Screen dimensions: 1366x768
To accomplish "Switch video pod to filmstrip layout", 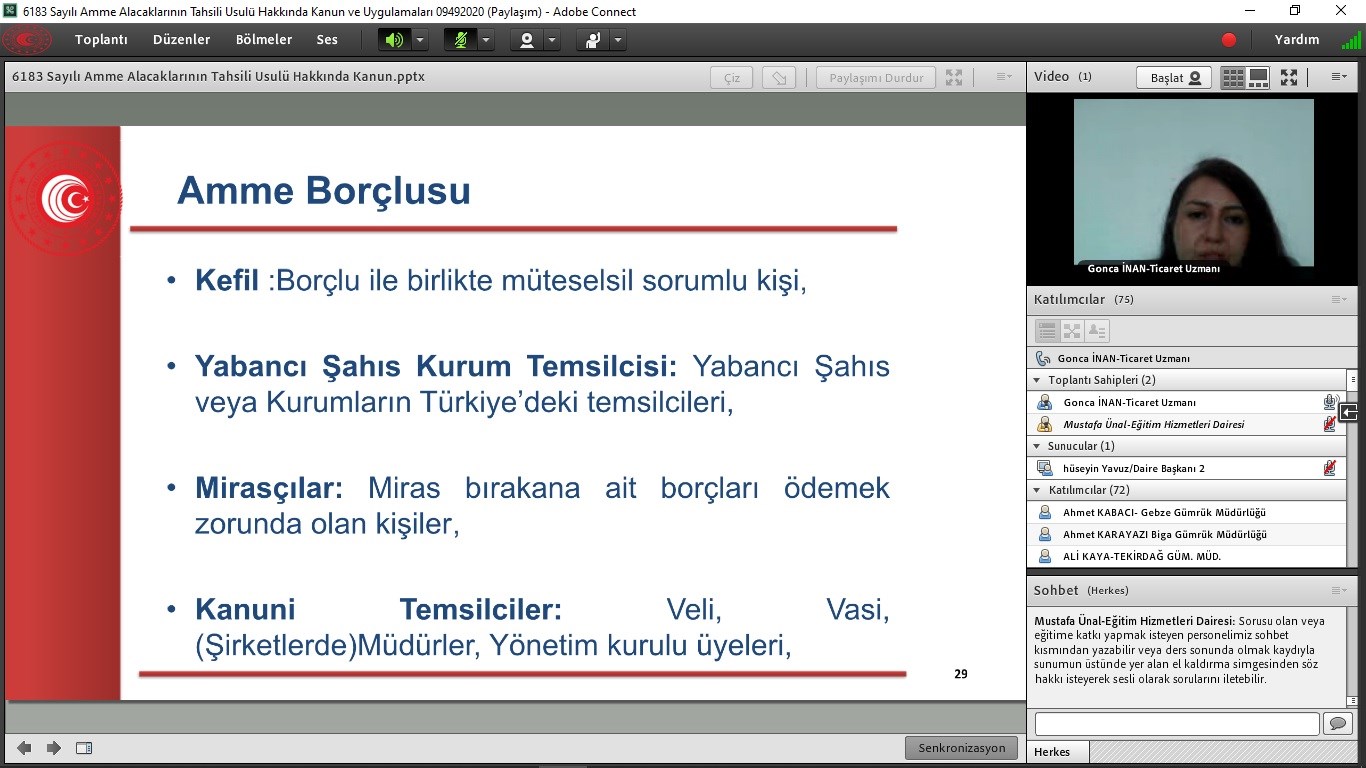I will (x=1258, y=77).
